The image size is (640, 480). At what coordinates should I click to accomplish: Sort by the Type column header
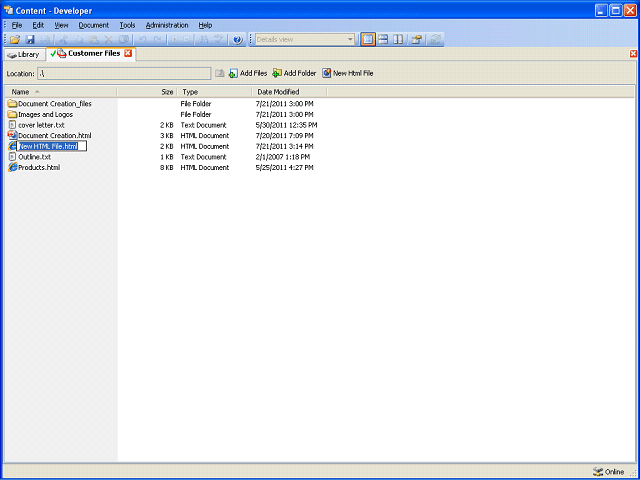click(x=215, y=92)
